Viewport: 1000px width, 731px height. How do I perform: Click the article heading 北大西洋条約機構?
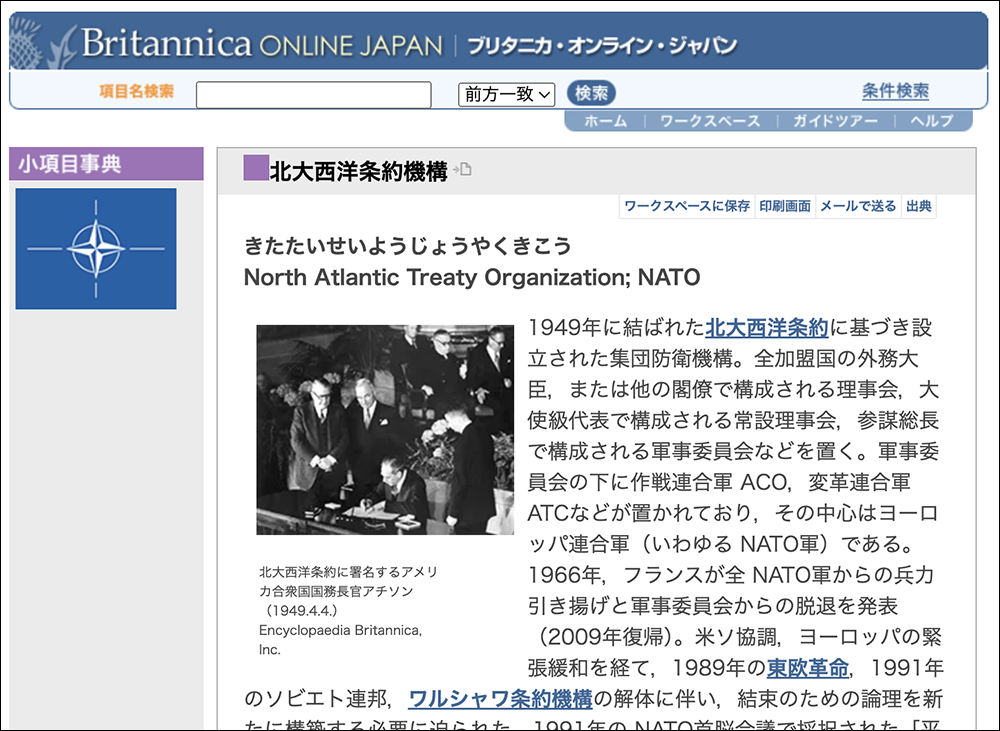358,171
